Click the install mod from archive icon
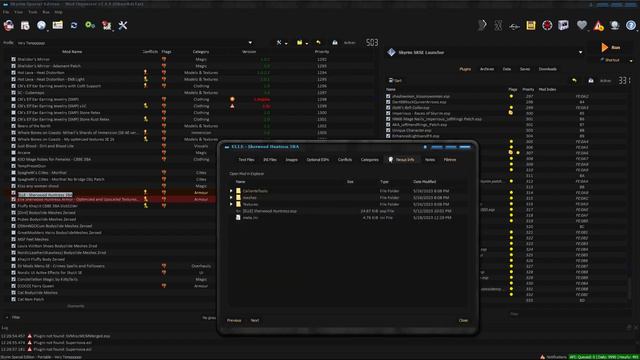 (25, 25)
